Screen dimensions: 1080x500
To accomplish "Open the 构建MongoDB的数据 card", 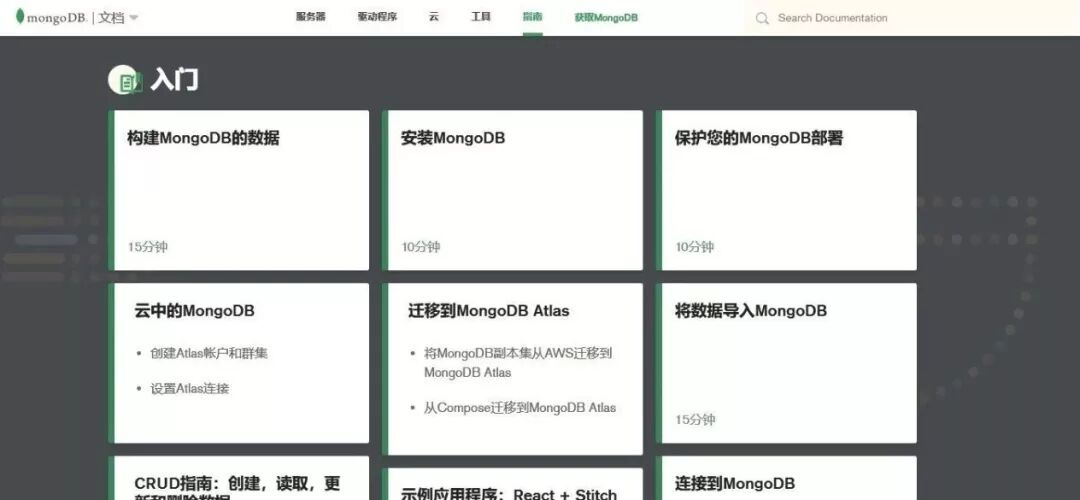I will pyautogui.click(x=238, y=190).
